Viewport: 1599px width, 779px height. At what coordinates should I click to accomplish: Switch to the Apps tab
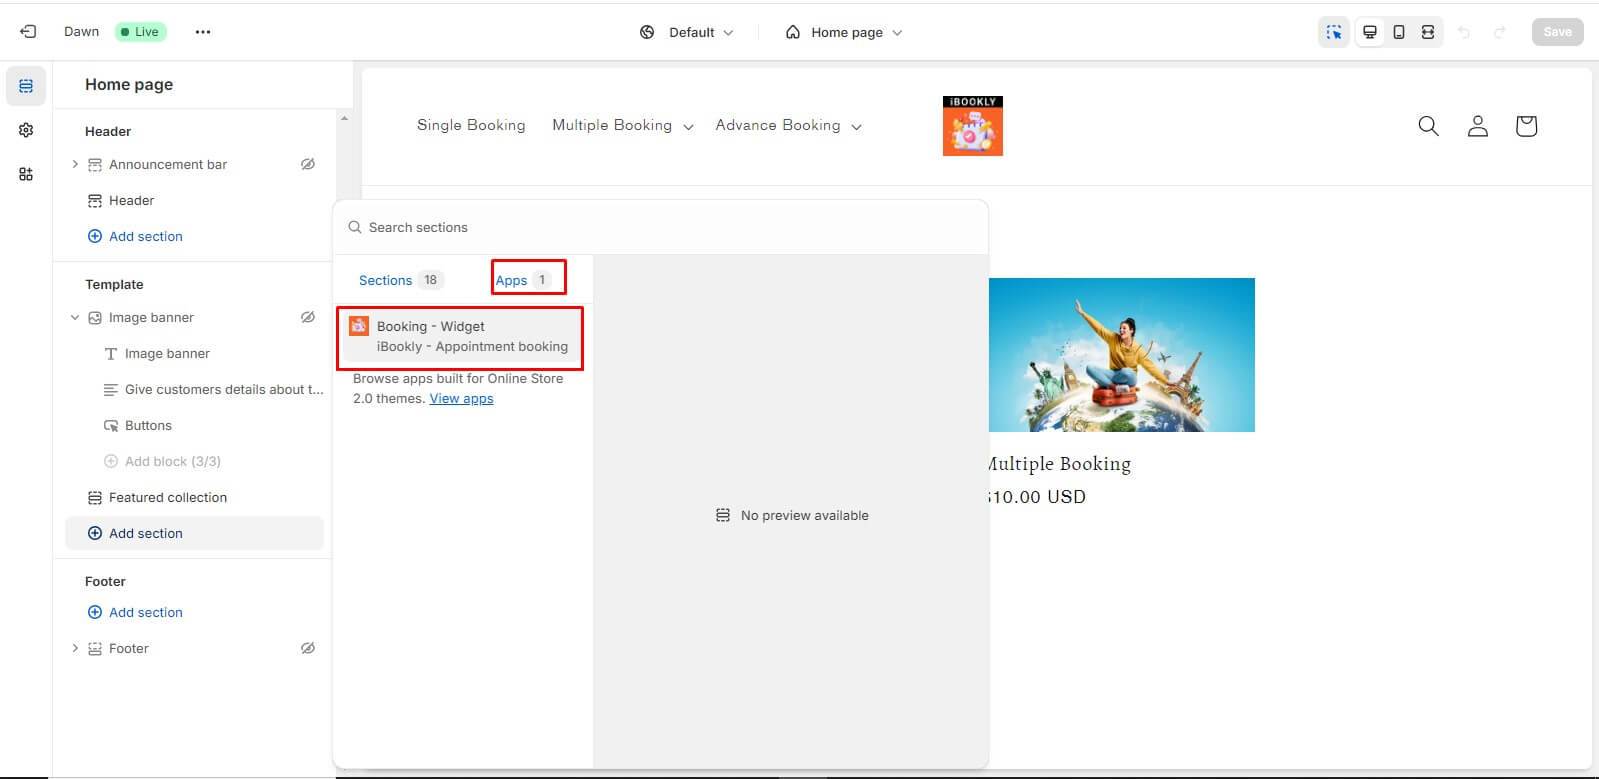point(522,280)
